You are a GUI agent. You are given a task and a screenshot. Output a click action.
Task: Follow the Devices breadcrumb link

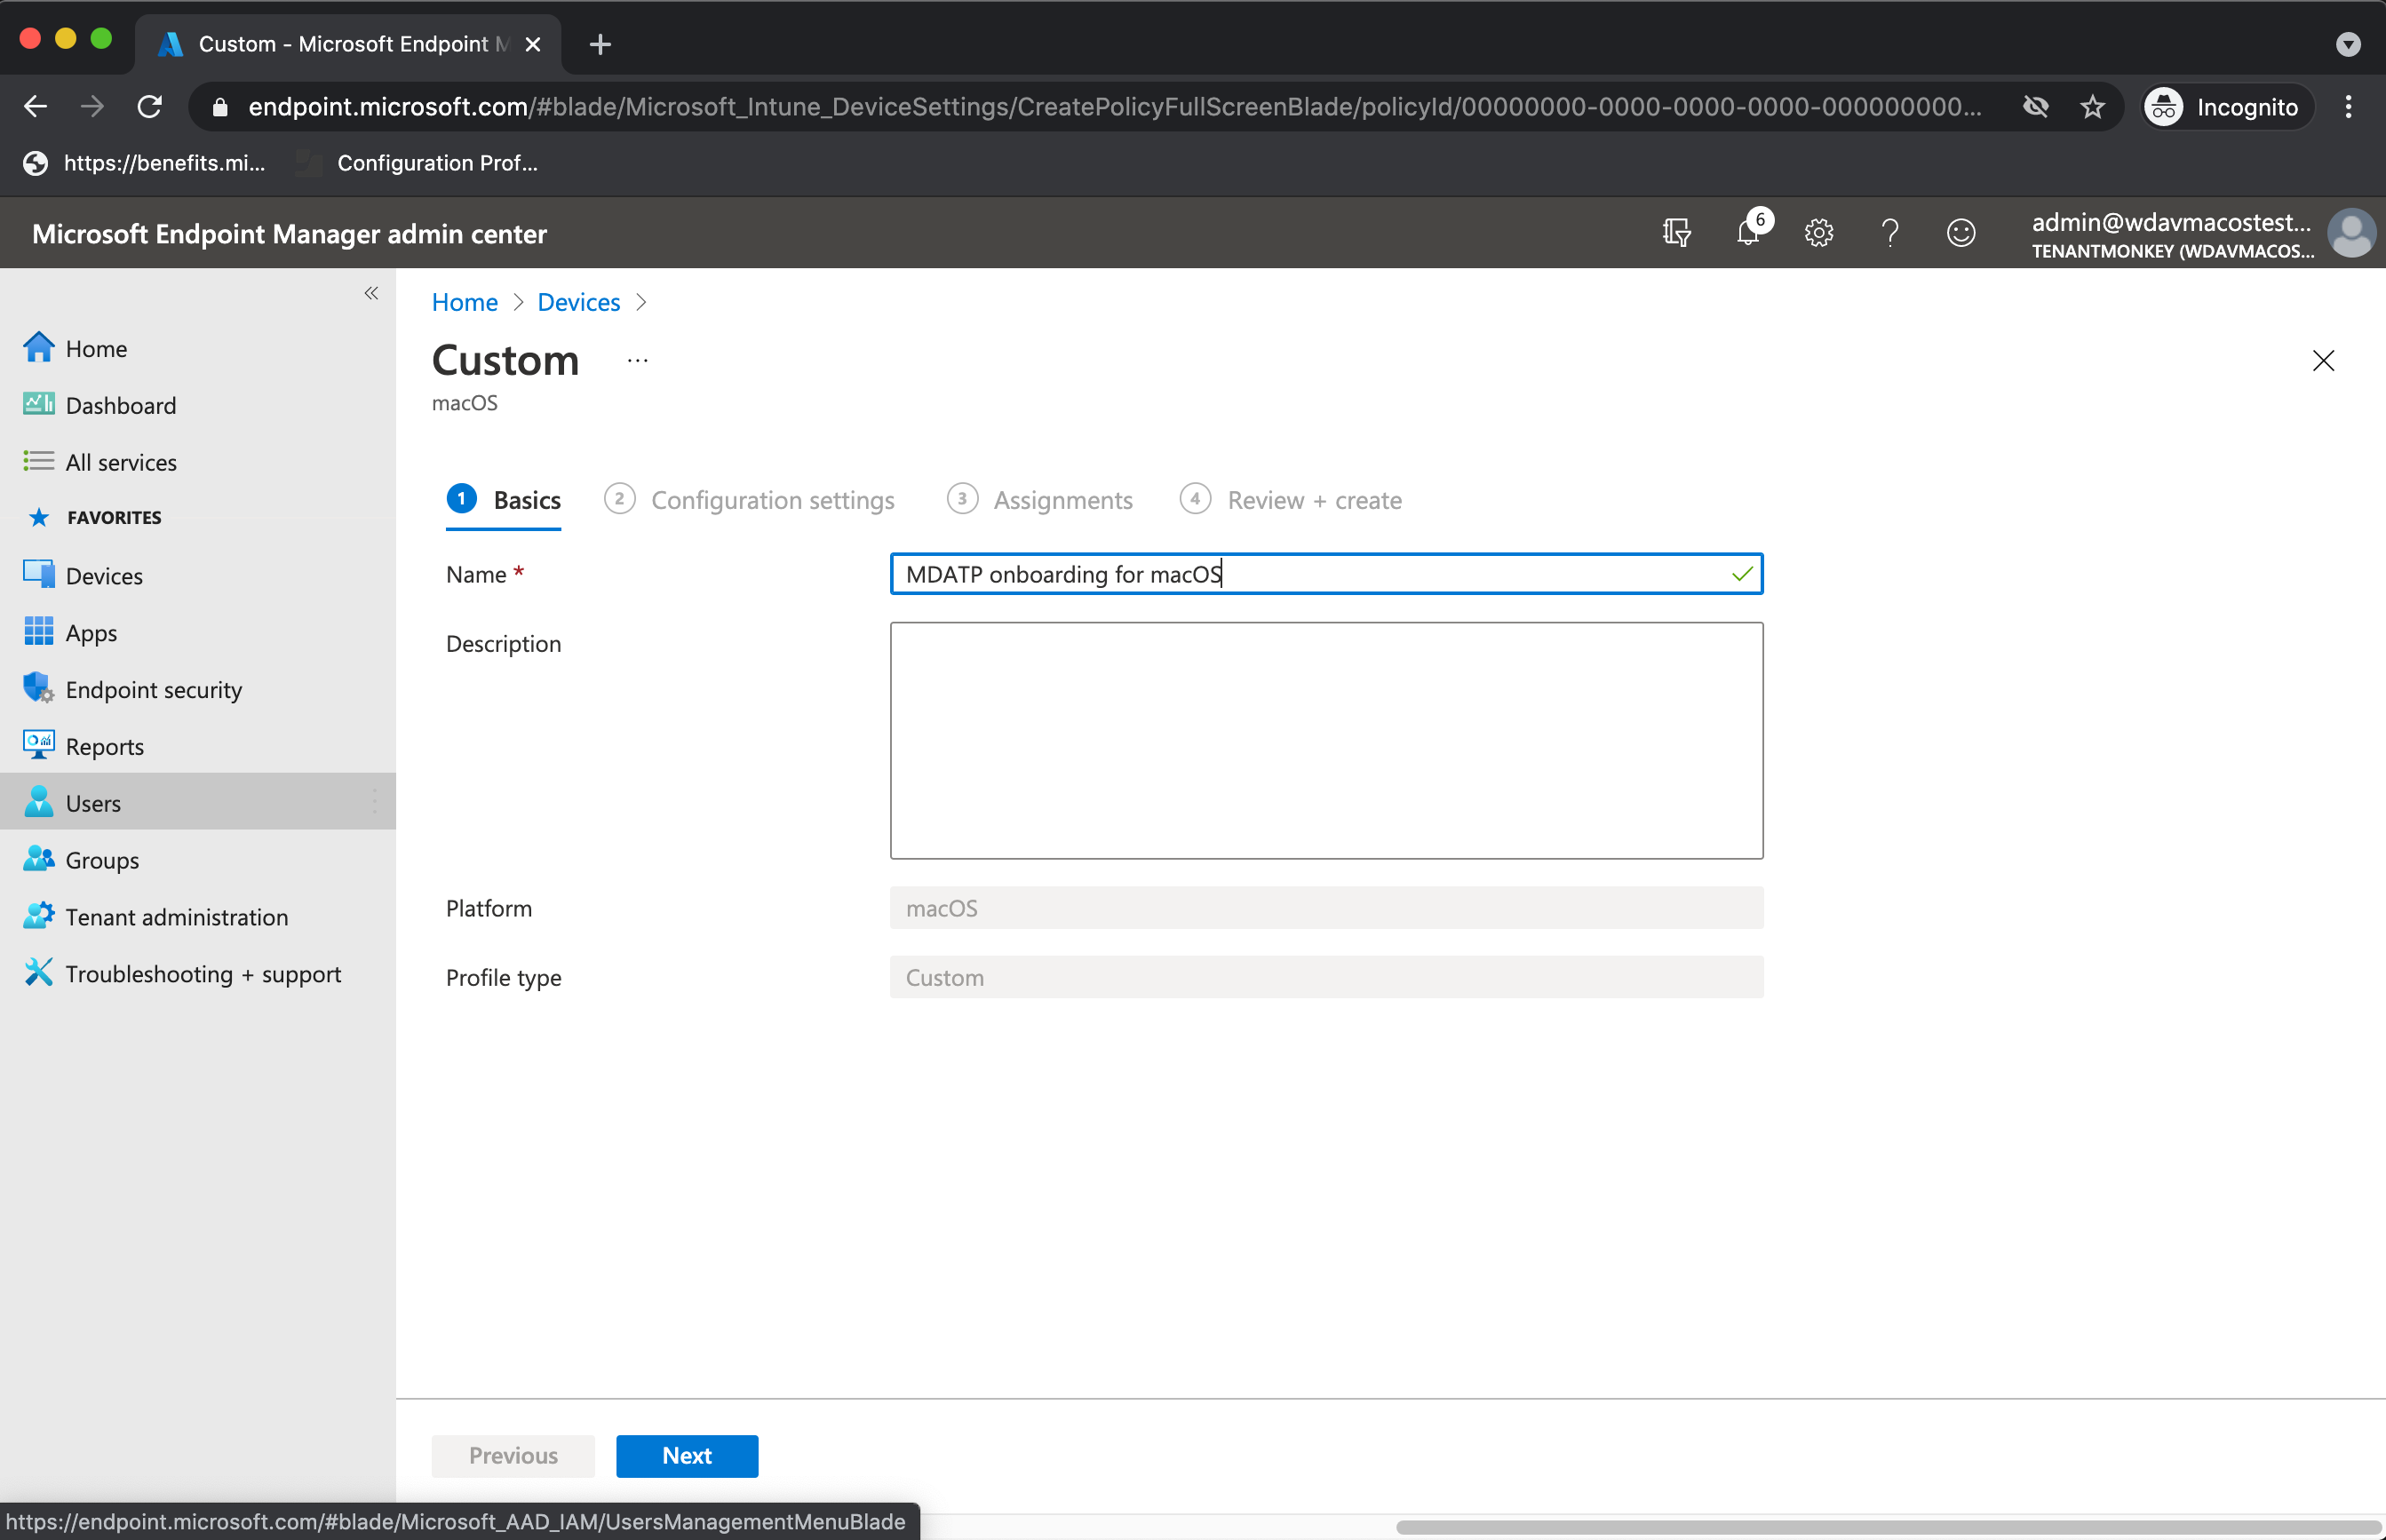coord(579,302)
